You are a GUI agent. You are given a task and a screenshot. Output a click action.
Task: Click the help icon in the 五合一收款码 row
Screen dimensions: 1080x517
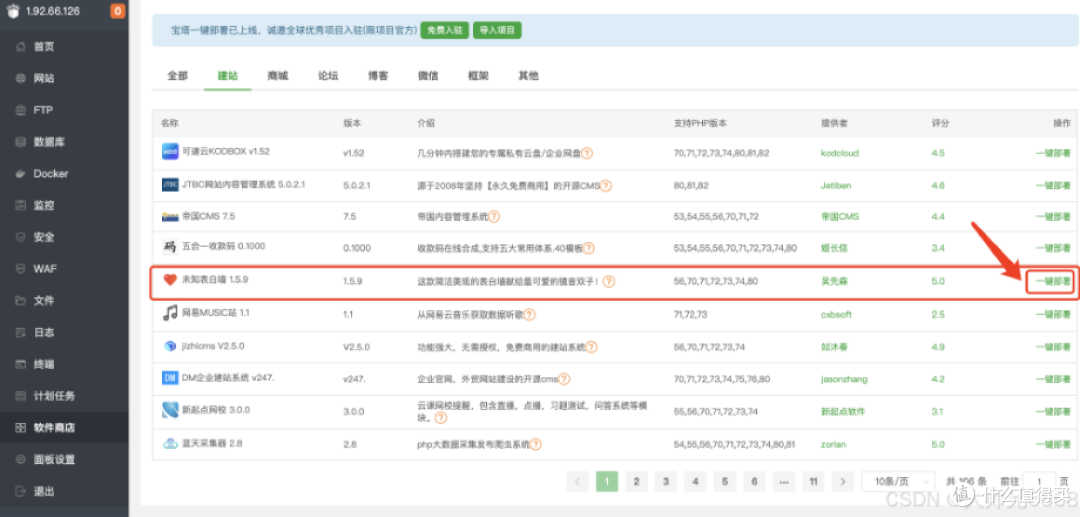click(x=588, y=248)
